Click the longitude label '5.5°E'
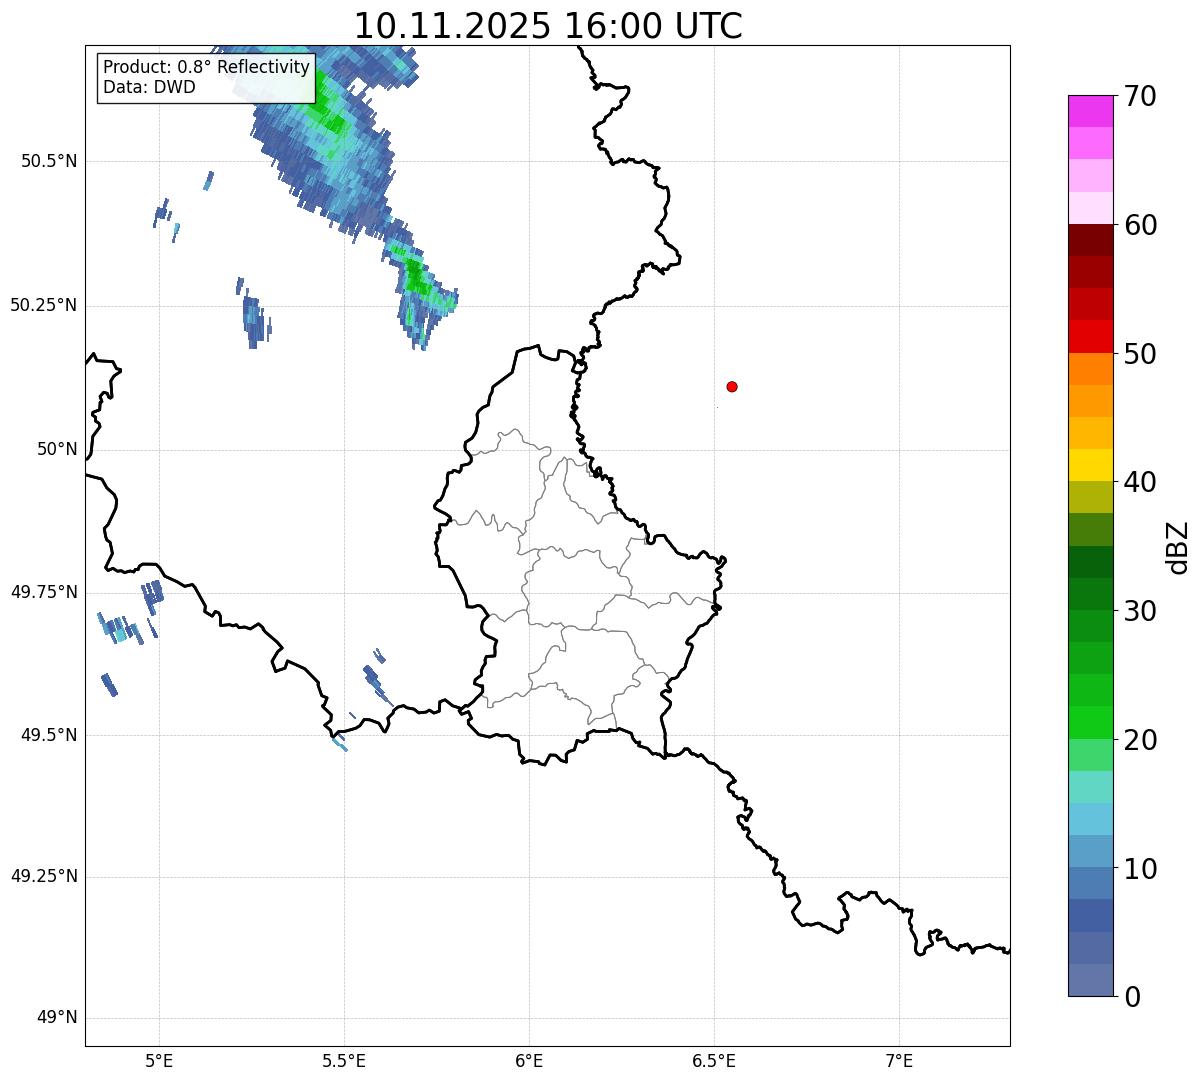Viewport: 1202px width, 1081px height. tap(344, 1060)
